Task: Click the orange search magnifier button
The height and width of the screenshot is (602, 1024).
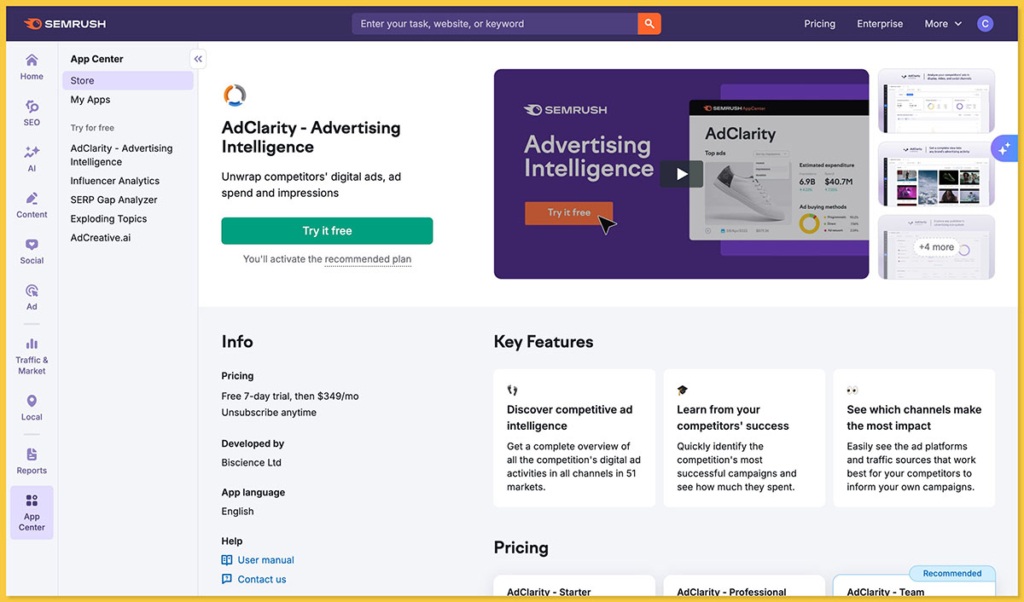Action: [x=648, y=22]
